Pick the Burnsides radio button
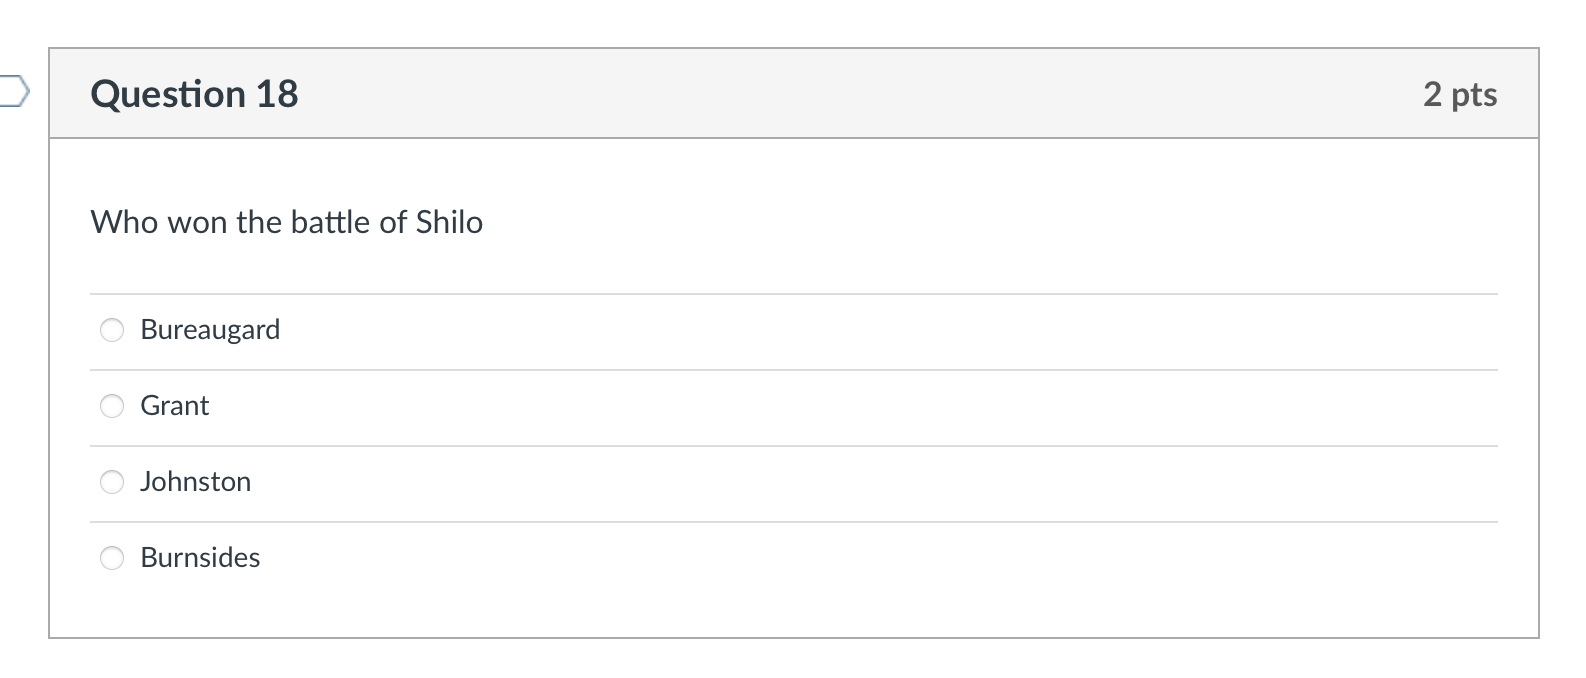 click(x=112, y=558)
